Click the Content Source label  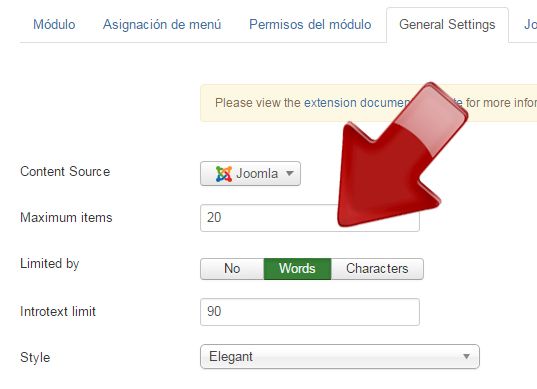pyautogui.click(x=65, y=172)
